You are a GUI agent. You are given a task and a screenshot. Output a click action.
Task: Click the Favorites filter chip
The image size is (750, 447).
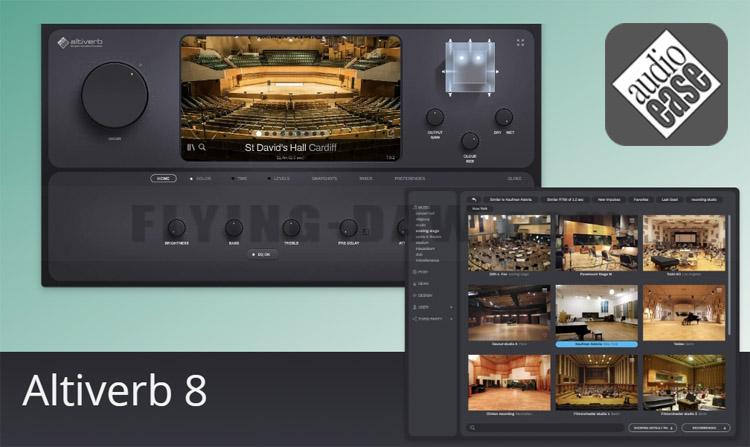click(x=641, y=199)
